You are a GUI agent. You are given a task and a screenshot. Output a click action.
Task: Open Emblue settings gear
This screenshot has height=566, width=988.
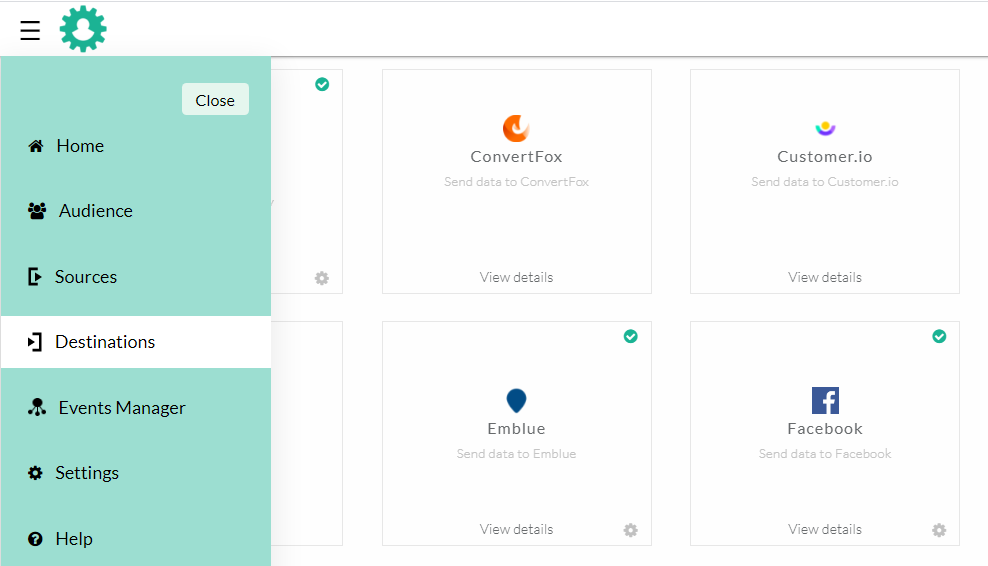(631, 530)
